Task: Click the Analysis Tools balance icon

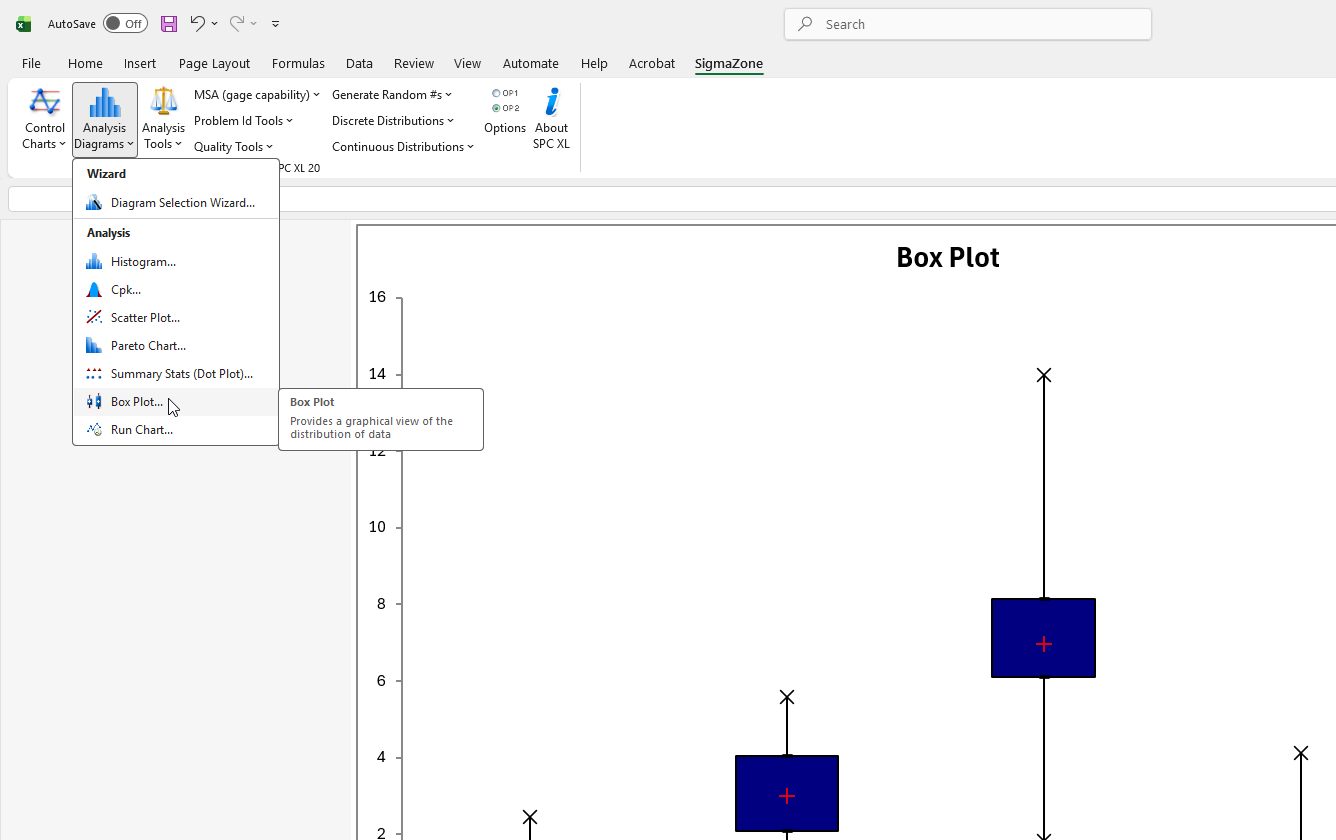Action: click(163, 101)
